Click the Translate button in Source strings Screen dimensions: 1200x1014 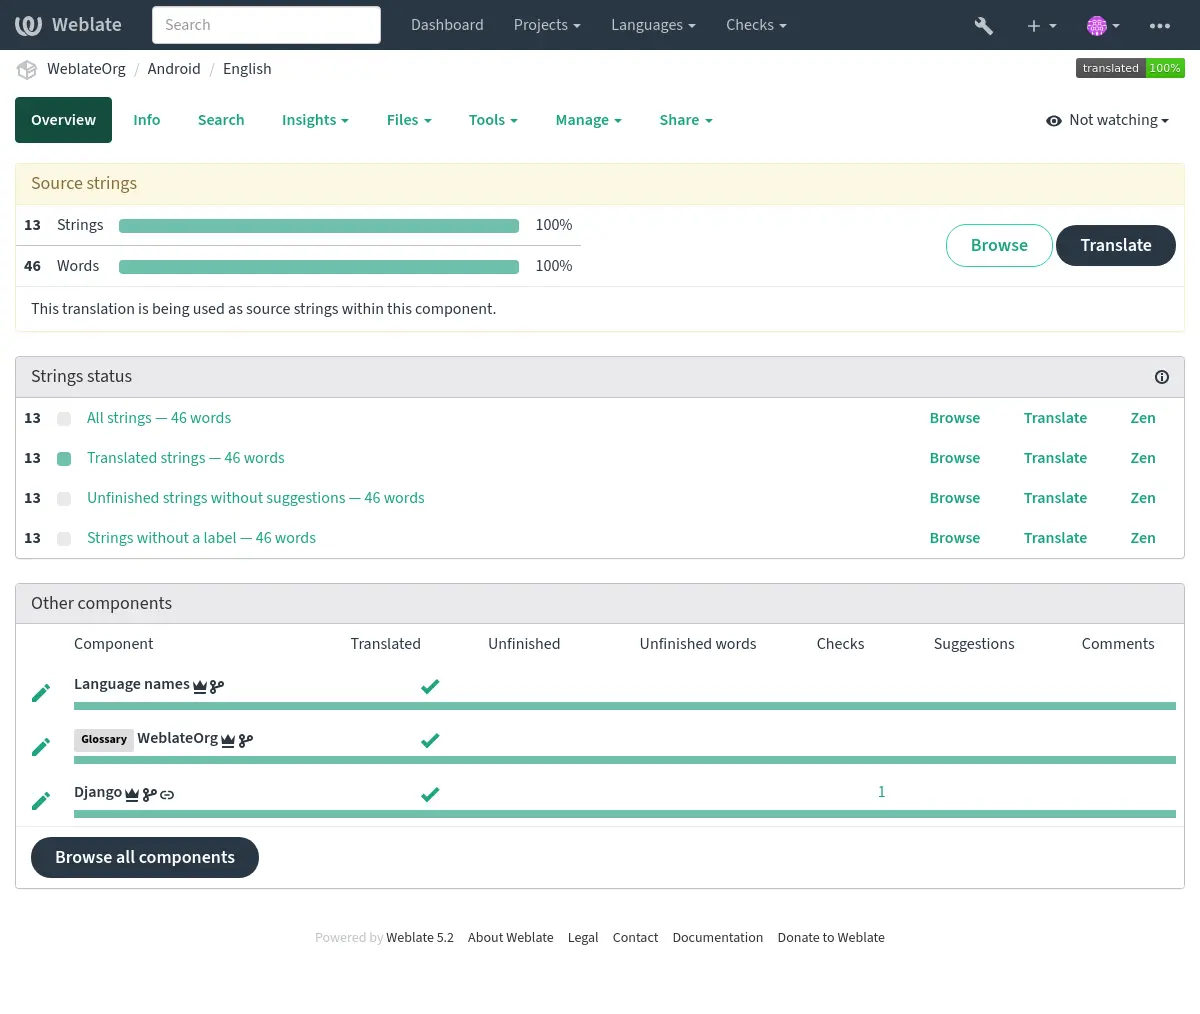click(1116, 245)
